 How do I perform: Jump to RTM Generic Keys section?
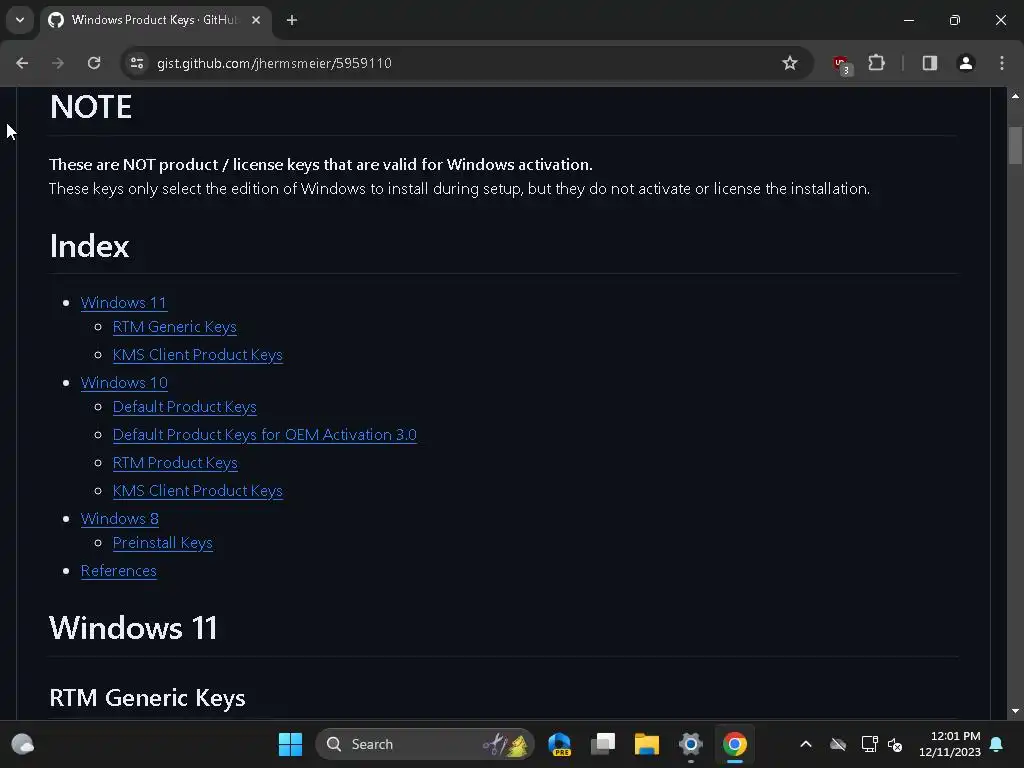click(174, 327)
